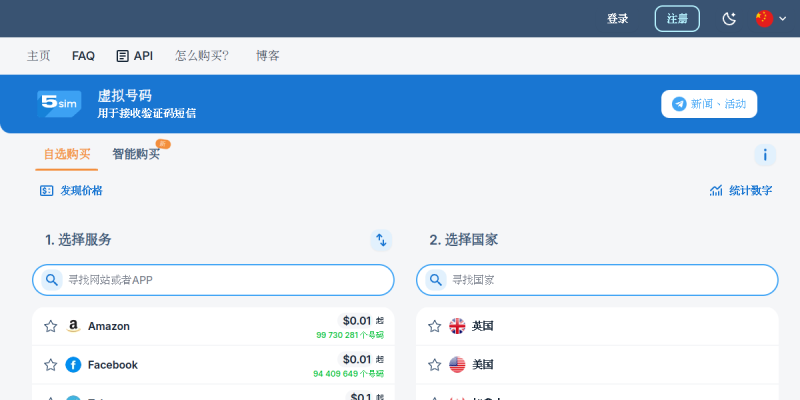Select the 英国 country label

(x=483, y=326)
